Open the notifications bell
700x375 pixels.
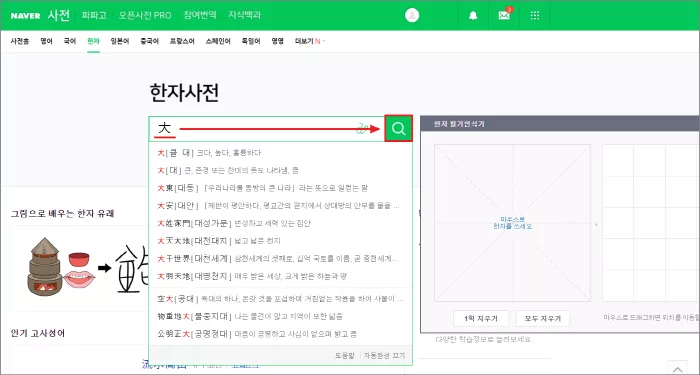(473, 16)
